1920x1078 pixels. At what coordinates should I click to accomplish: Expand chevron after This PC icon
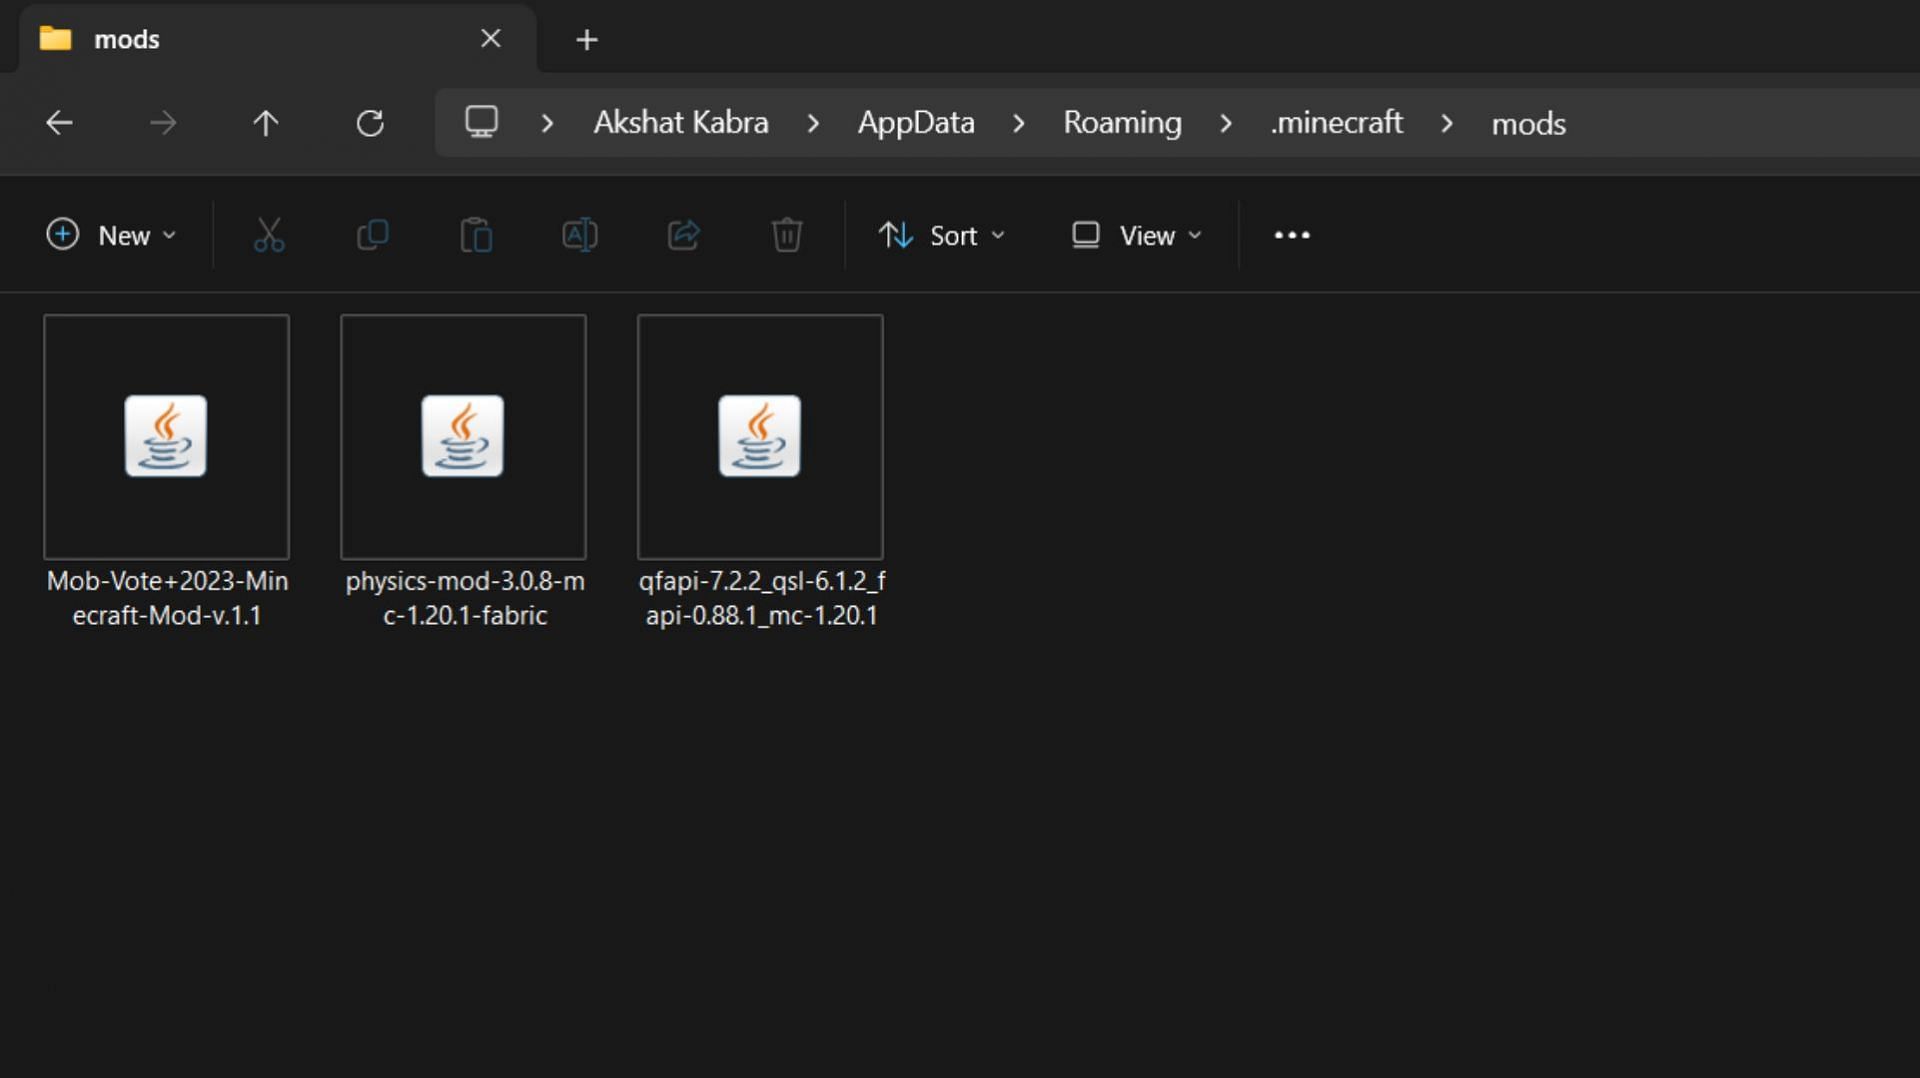point(547,123)
